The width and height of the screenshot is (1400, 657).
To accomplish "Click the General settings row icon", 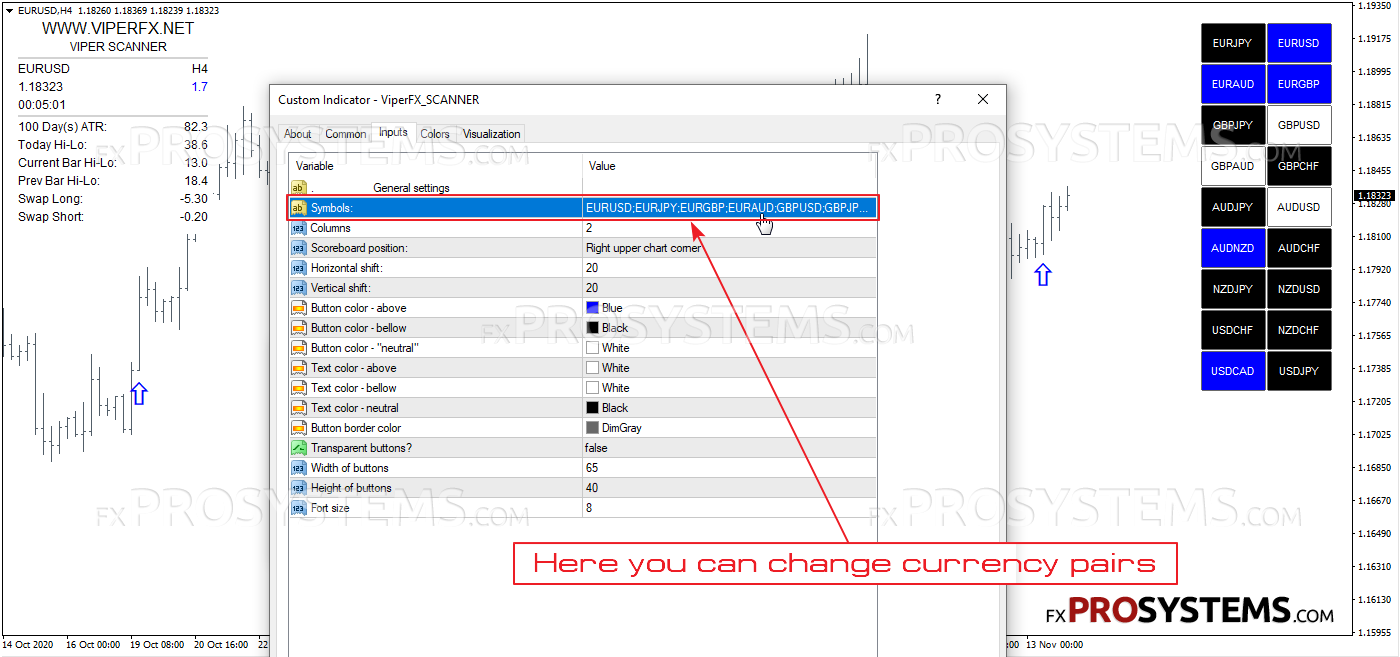I will coord(298,188).
